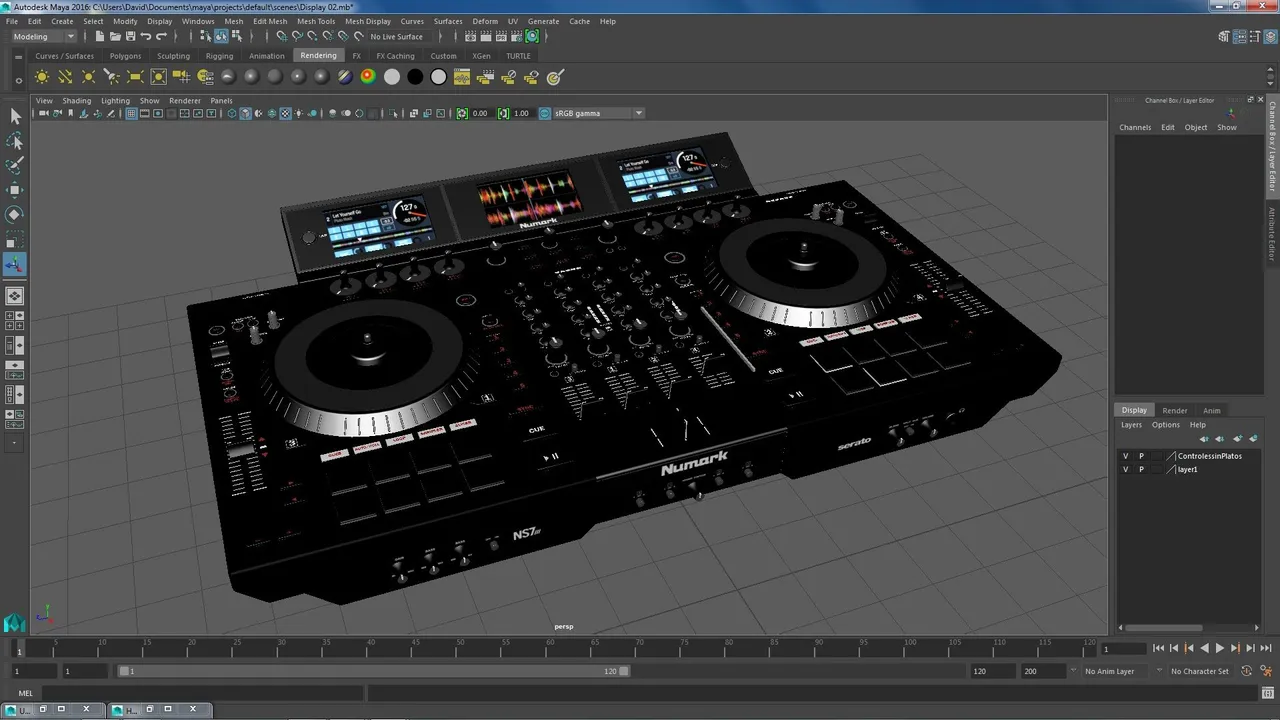
Task: Create new empty layer icon
Action: [1237, 438]
